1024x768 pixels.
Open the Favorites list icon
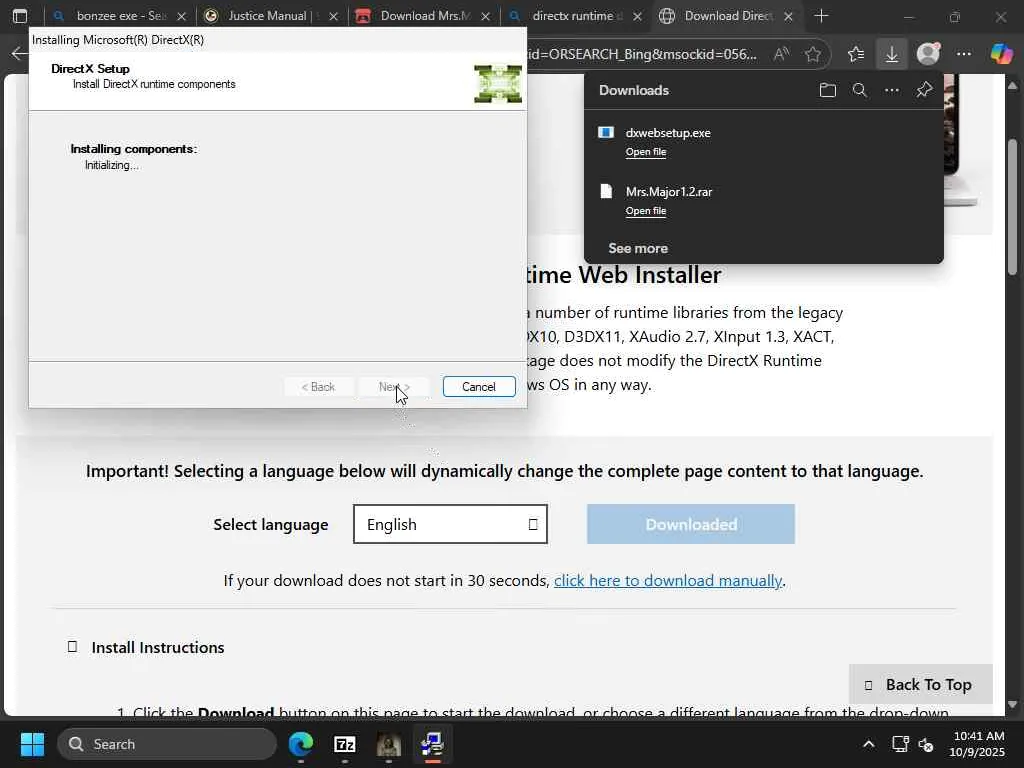[856, 54]
